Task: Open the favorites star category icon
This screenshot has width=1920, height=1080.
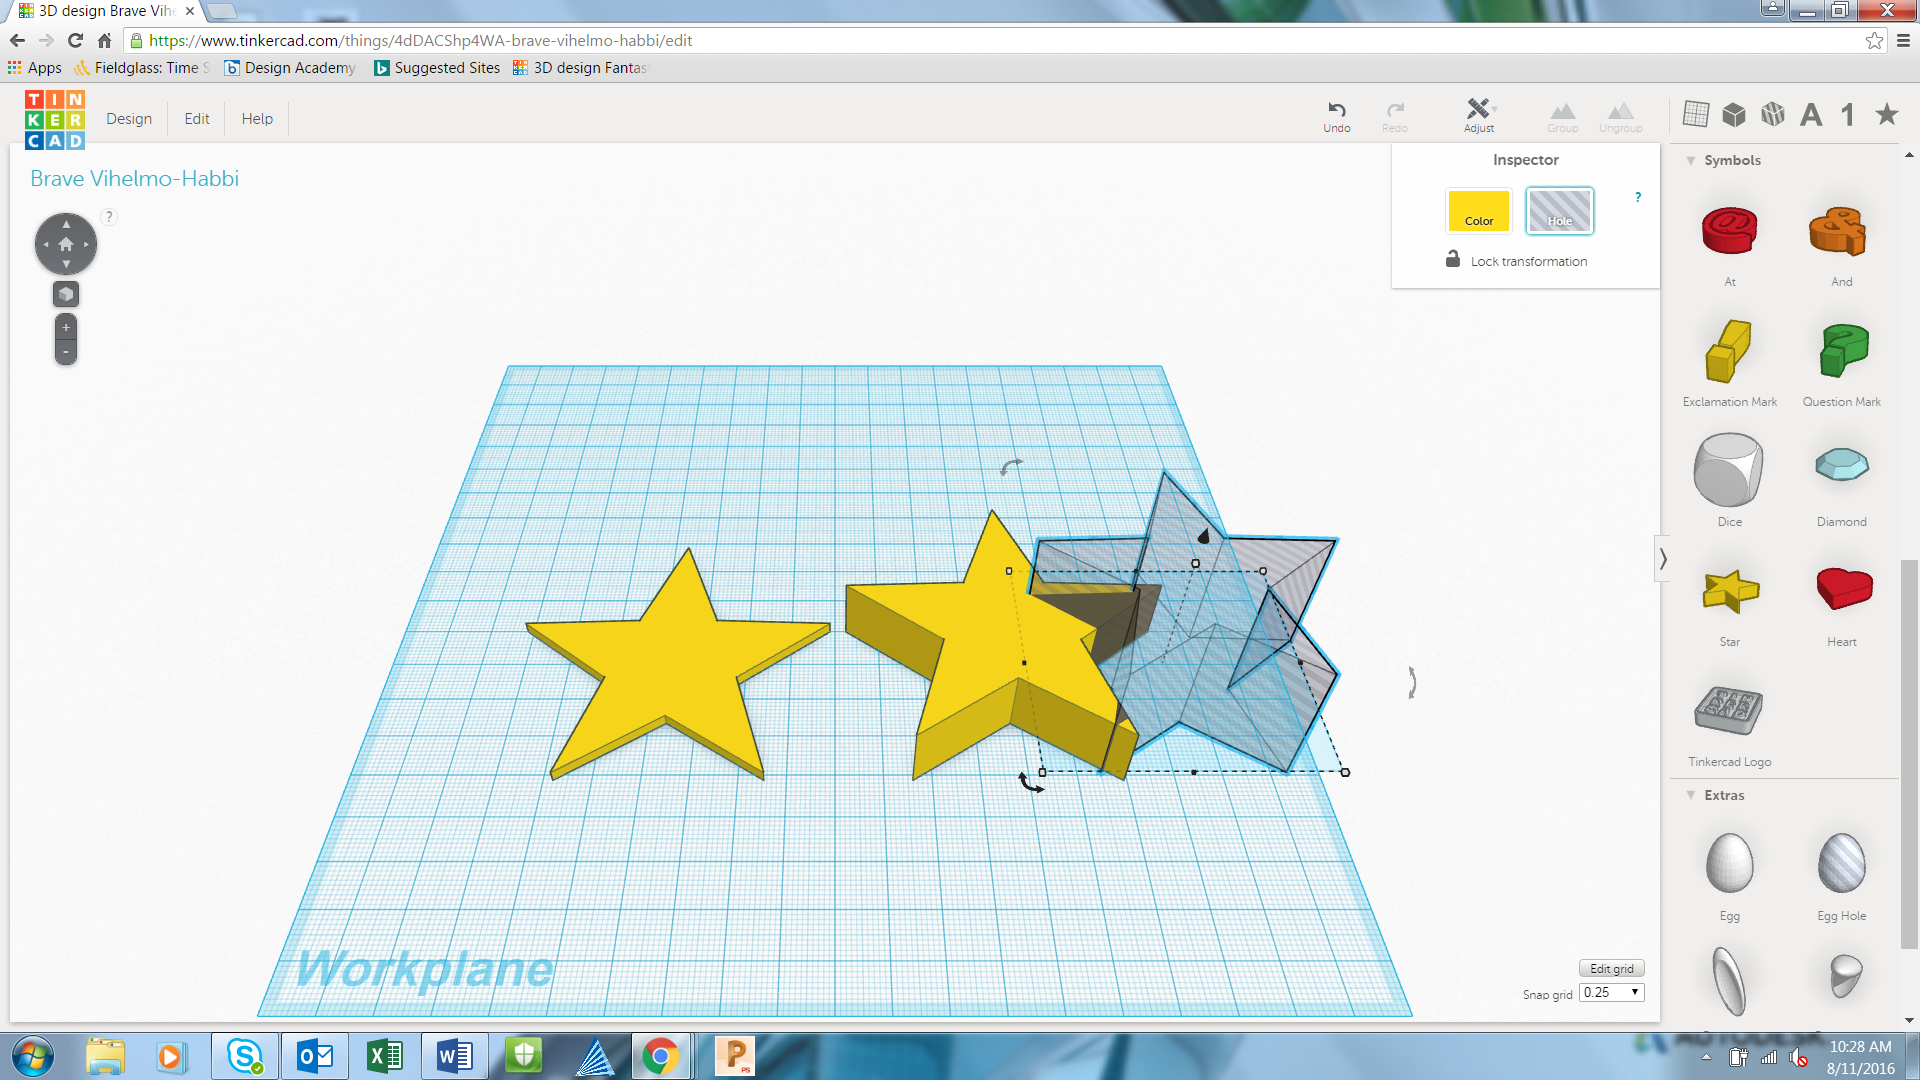Action: click(x=1886, y=114)
